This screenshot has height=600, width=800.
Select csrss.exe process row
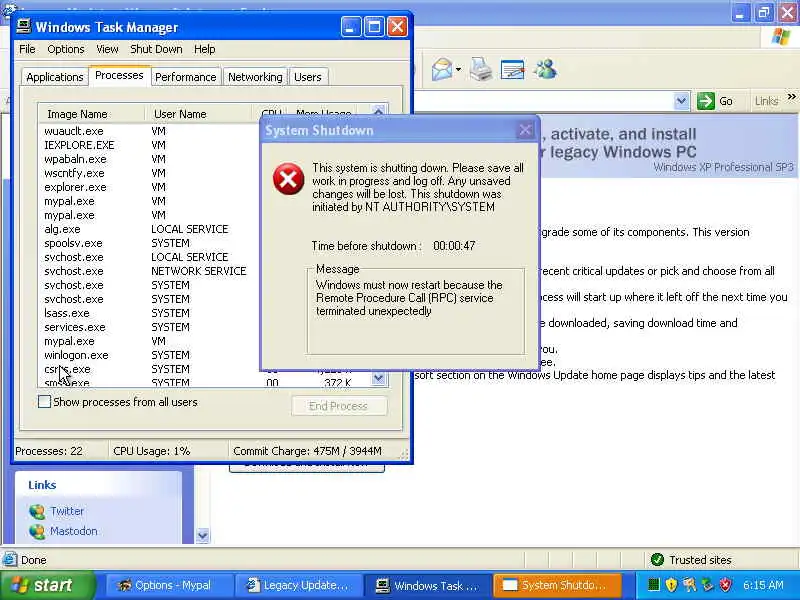coord(151,369)
